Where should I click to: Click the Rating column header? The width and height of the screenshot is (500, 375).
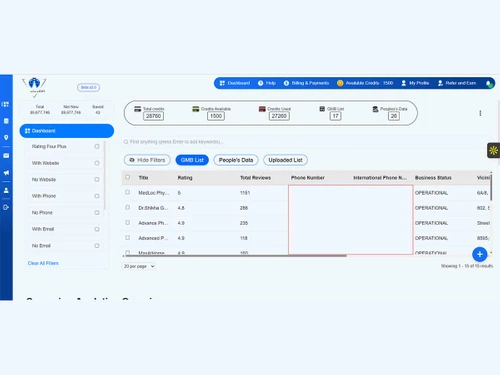[x=185, y=178]
